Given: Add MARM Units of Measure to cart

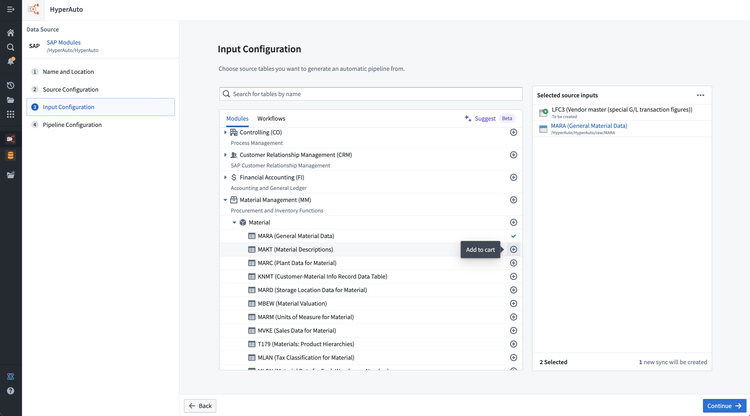Looking at the screenshot, I should [x=513, y=317].
